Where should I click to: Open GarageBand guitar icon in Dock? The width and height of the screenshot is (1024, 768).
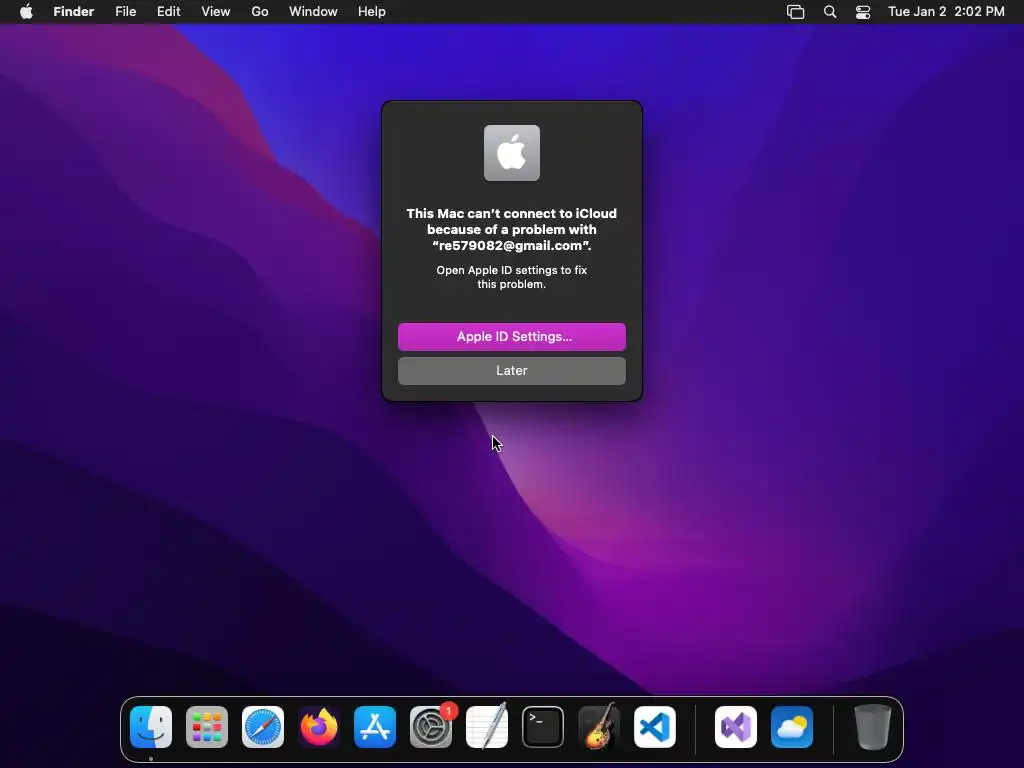click(599, 727)
